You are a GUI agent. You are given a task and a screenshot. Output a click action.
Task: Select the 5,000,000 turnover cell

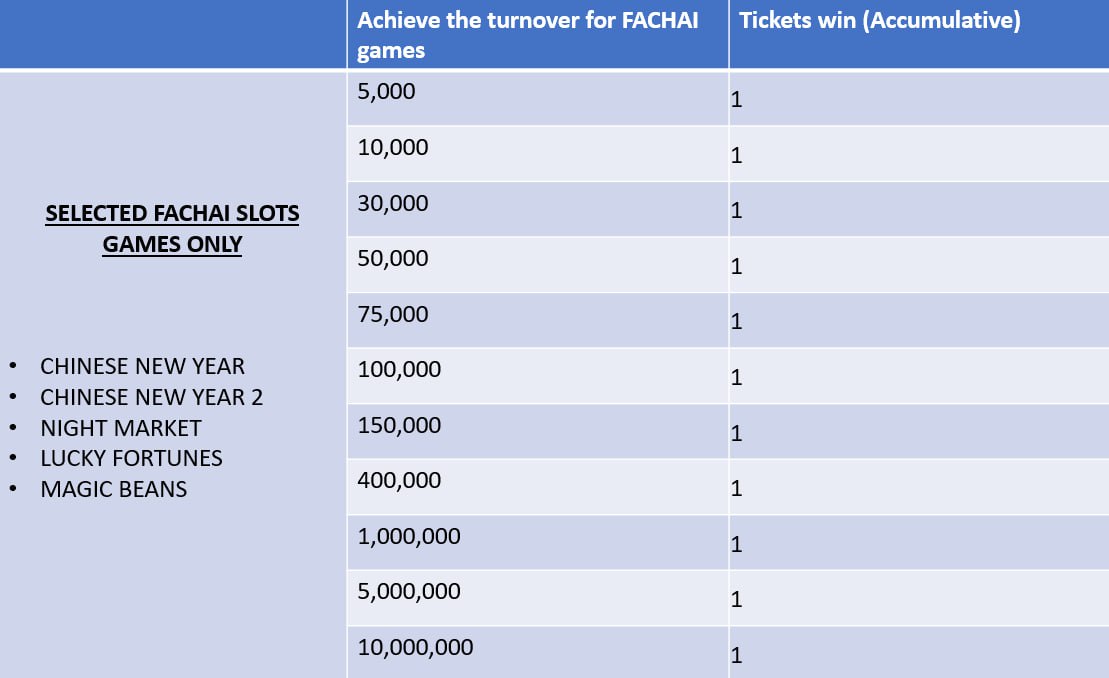coord(538,598)
